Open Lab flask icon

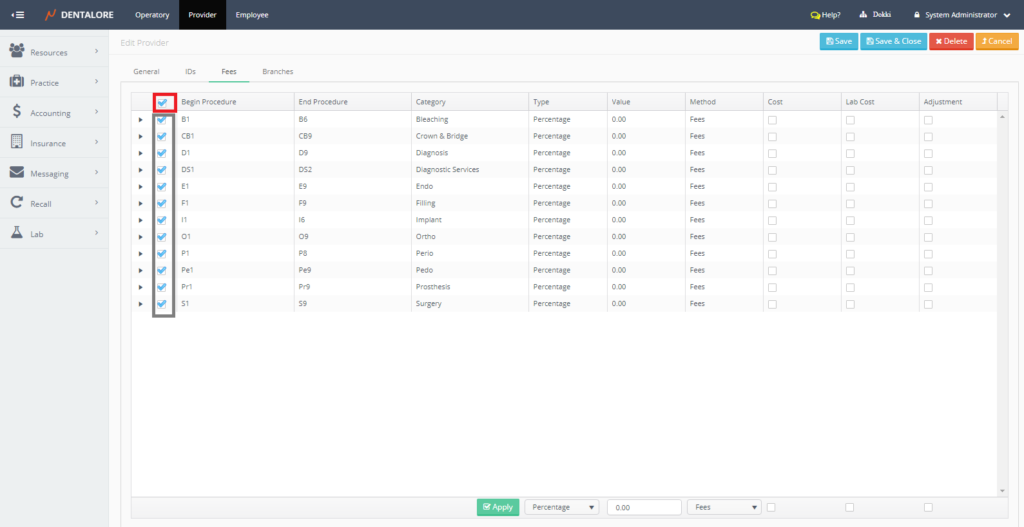point(17,234)
